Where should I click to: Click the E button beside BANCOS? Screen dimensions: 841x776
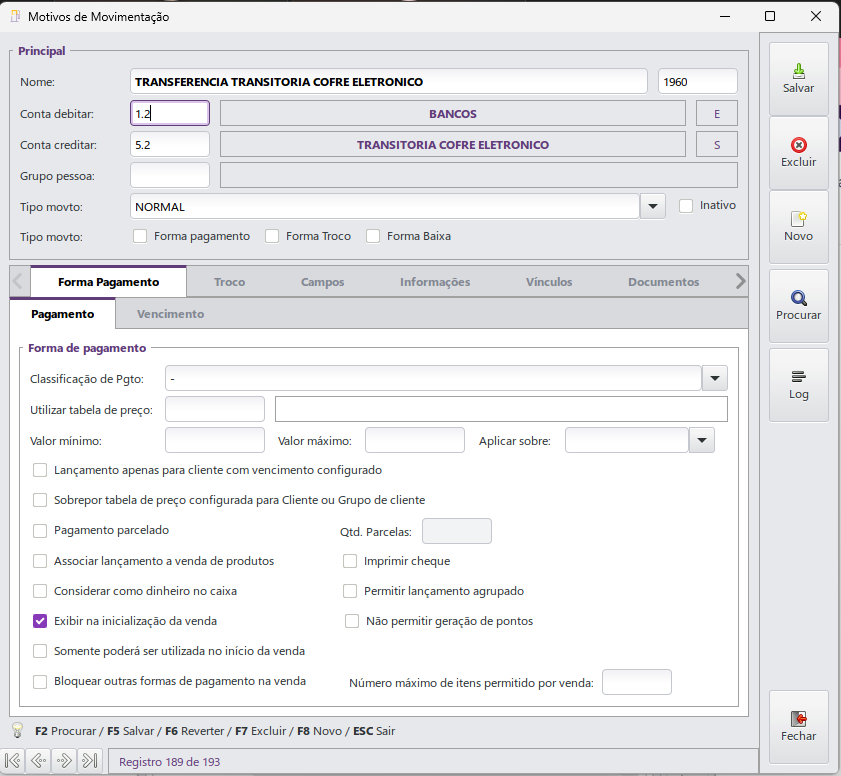(x=717, y=114)
